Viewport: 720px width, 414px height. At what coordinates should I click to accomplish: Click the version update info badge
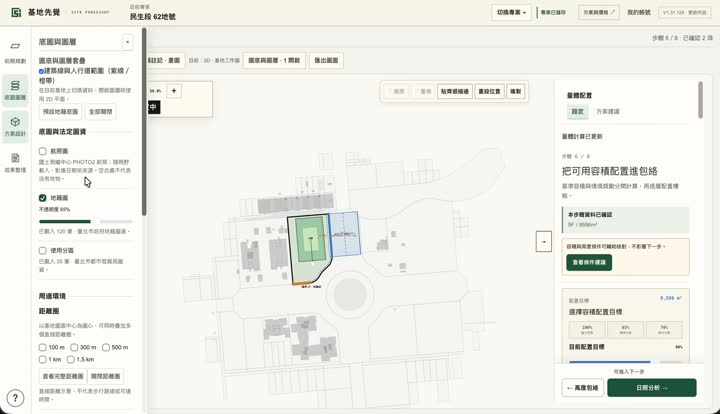tap(685, 12)
